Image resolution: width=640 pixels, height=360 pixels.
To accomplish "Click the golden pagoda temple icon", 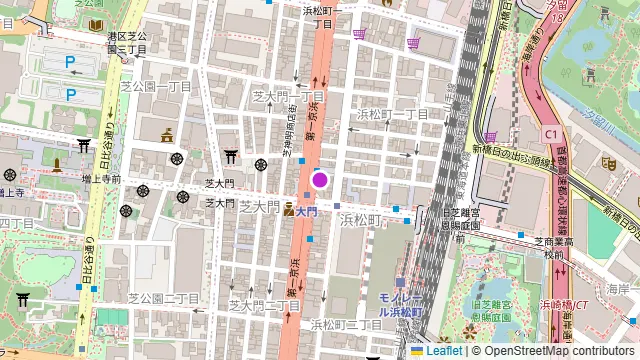I will [x=167, y=136].
